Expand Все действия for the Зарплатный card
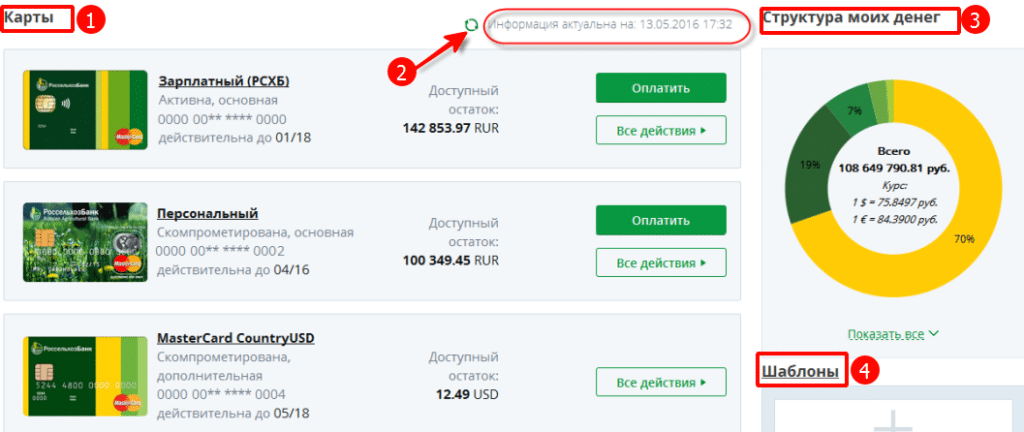1024x432 pixels. (661, 131)
